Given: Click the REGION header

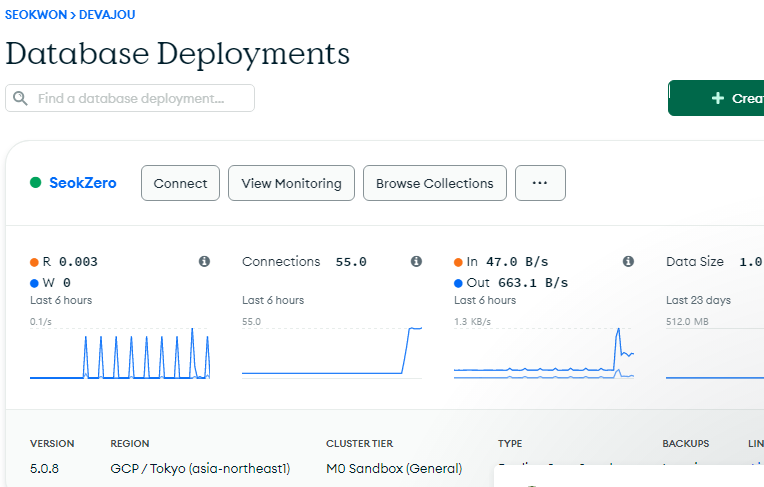Looking at the screenshot, I should 130,444.
